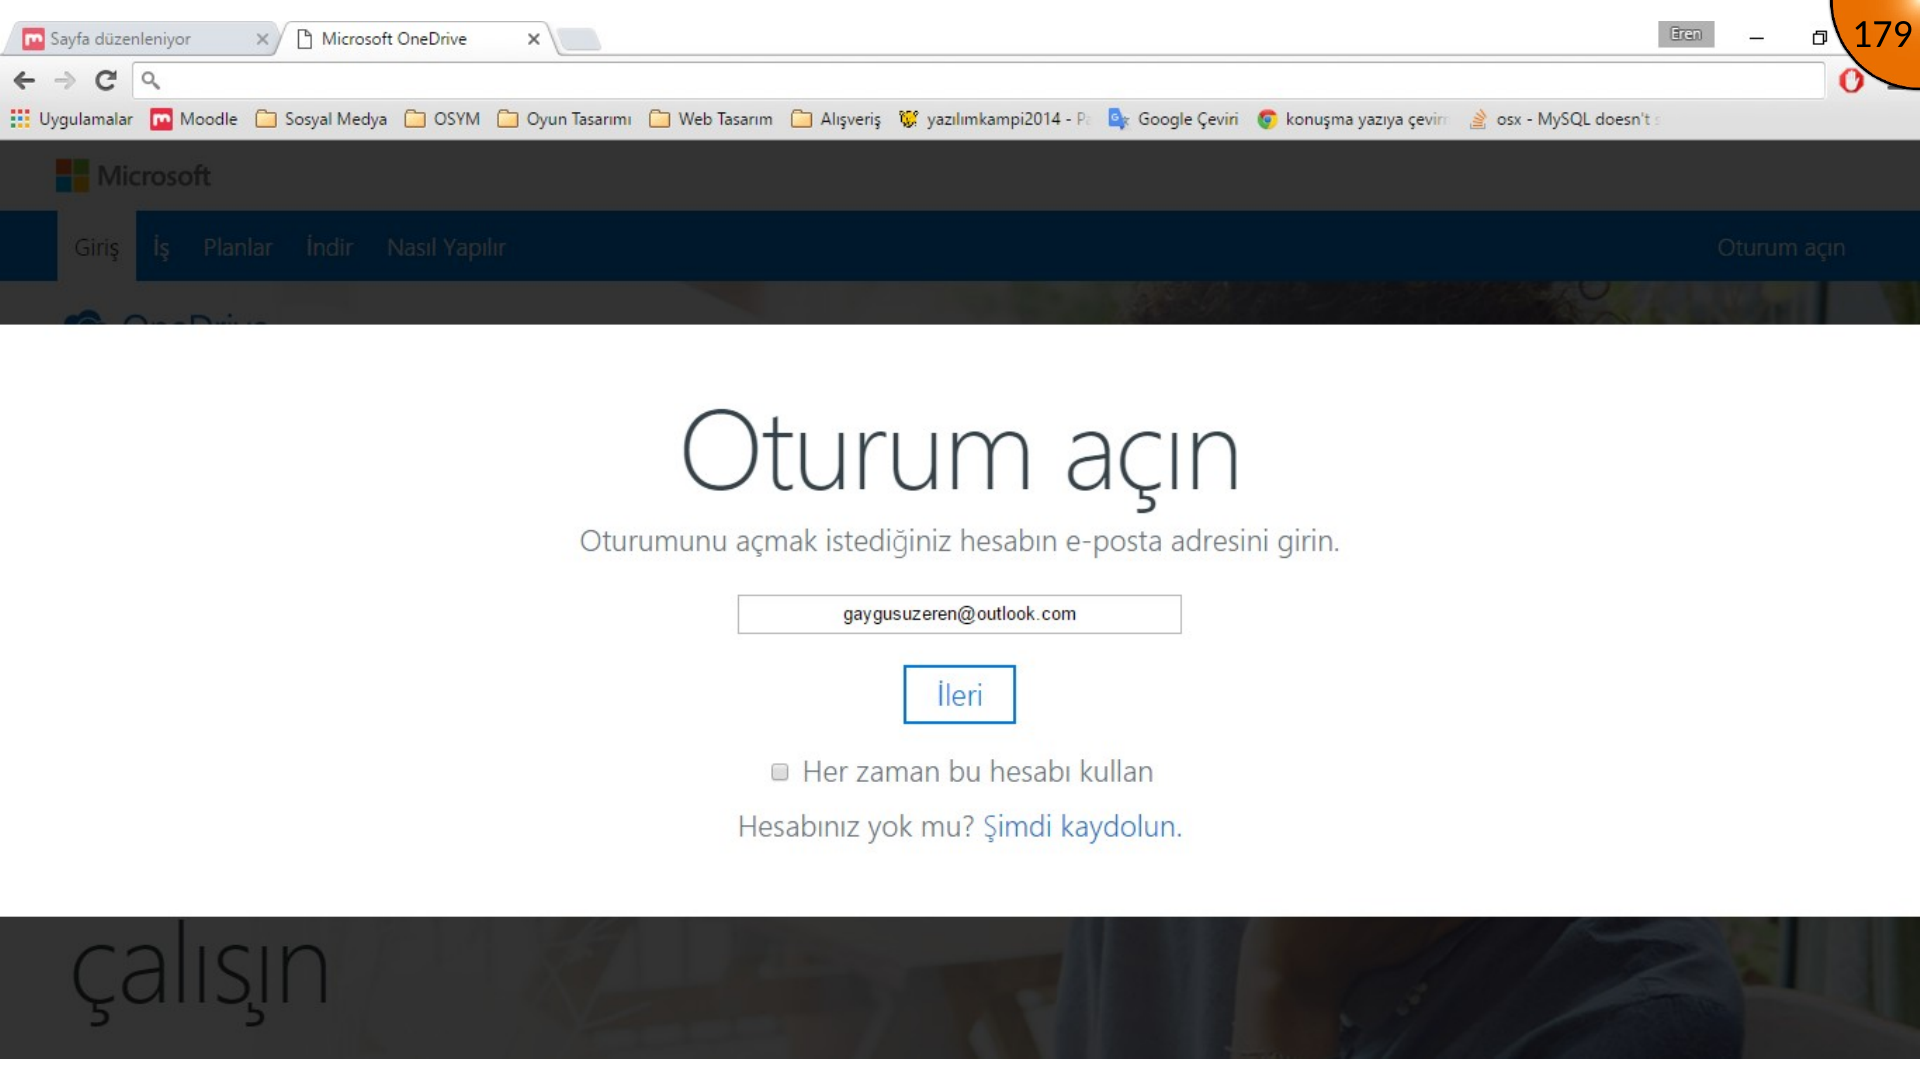This screenshot has height=1080, width=1921.
Task: Click the Eren profile button
Action: click(1686, 34)
